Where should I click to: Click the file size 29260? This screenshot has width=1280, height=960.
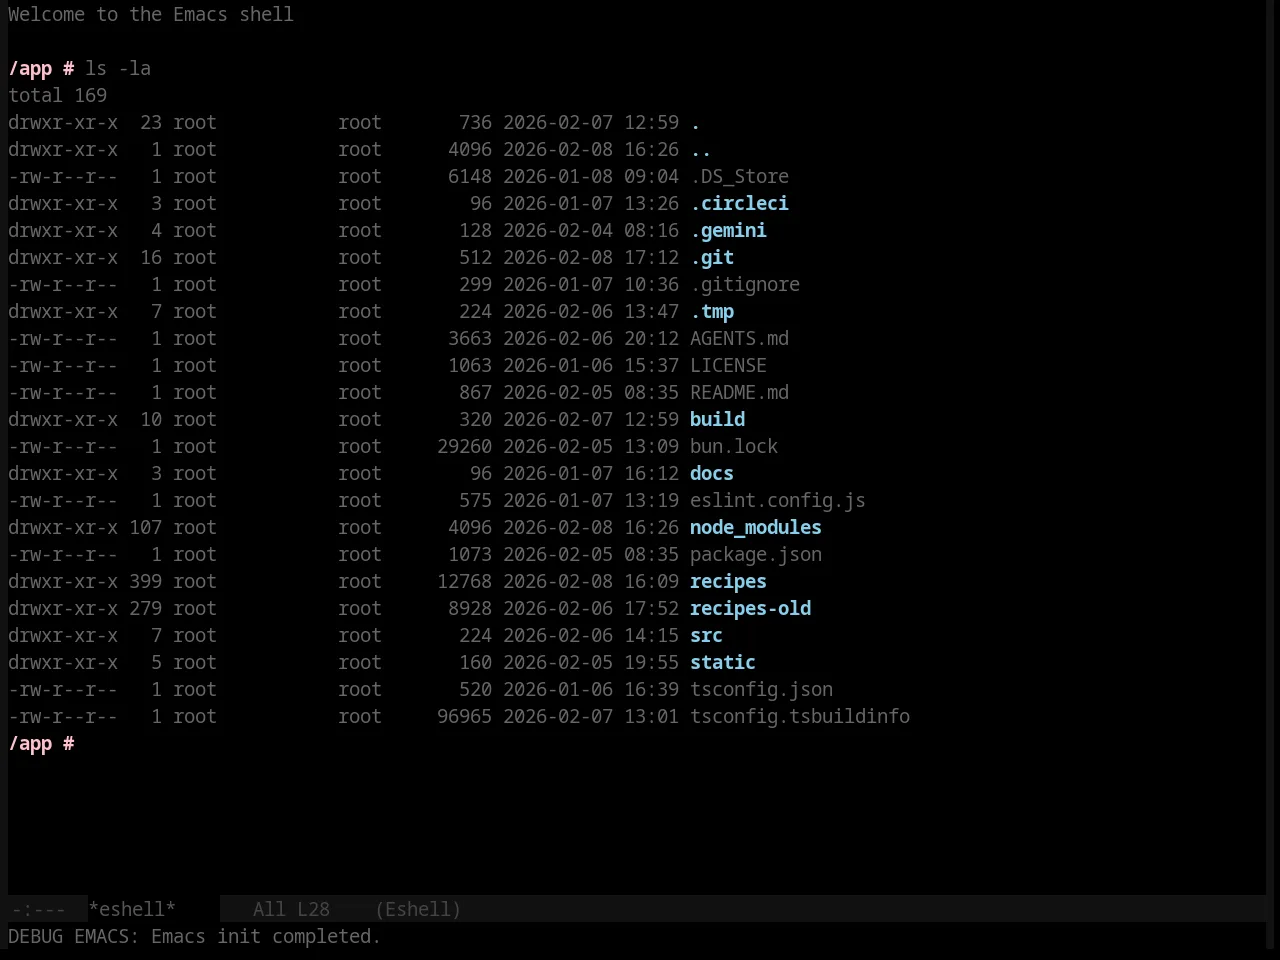[x=464, y=446]
